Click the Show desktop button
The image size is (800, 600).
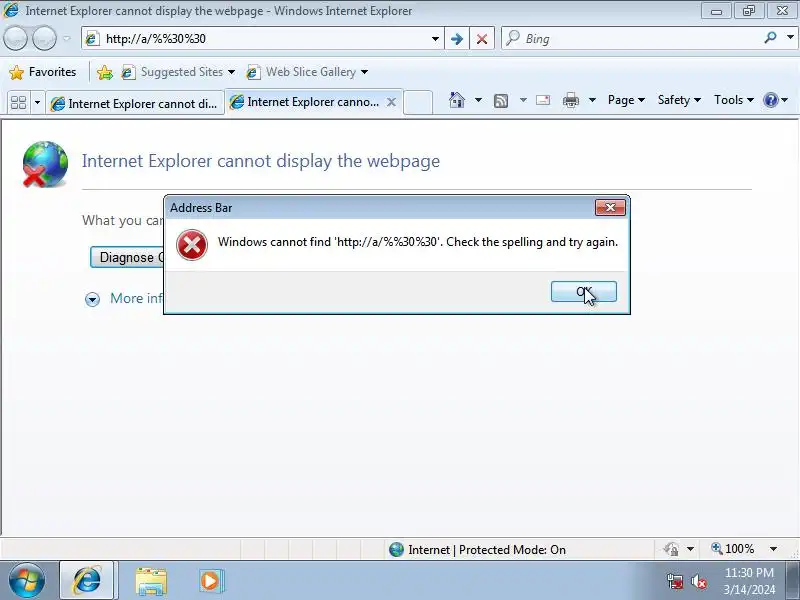(794, 580)
